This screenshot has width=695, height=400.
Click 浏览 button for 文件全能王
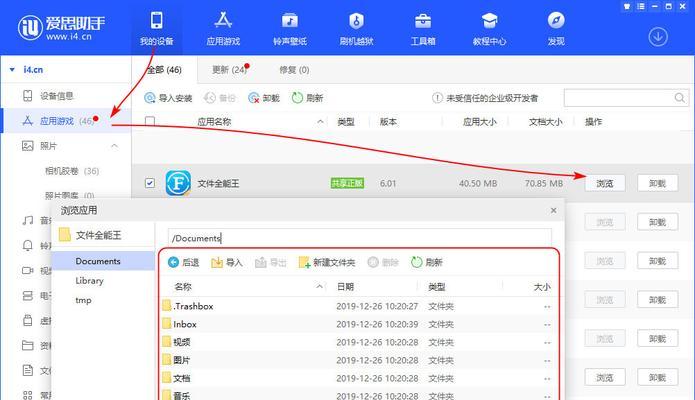pos(605,183)
